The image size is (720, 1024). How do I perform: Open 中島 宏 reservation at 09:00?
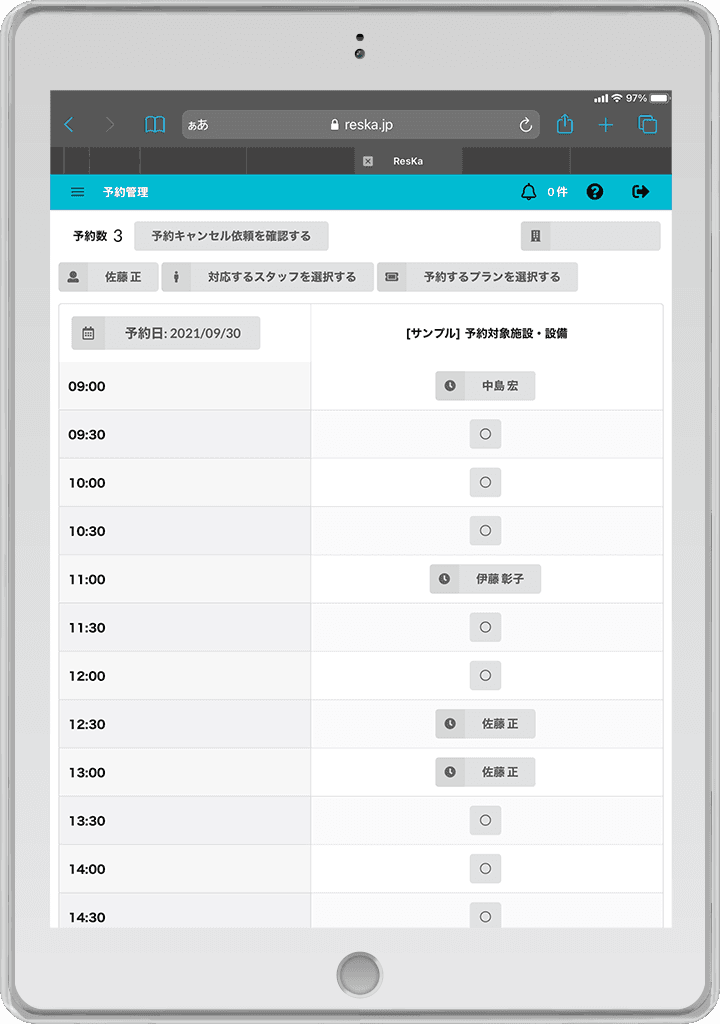pos(485,386)
